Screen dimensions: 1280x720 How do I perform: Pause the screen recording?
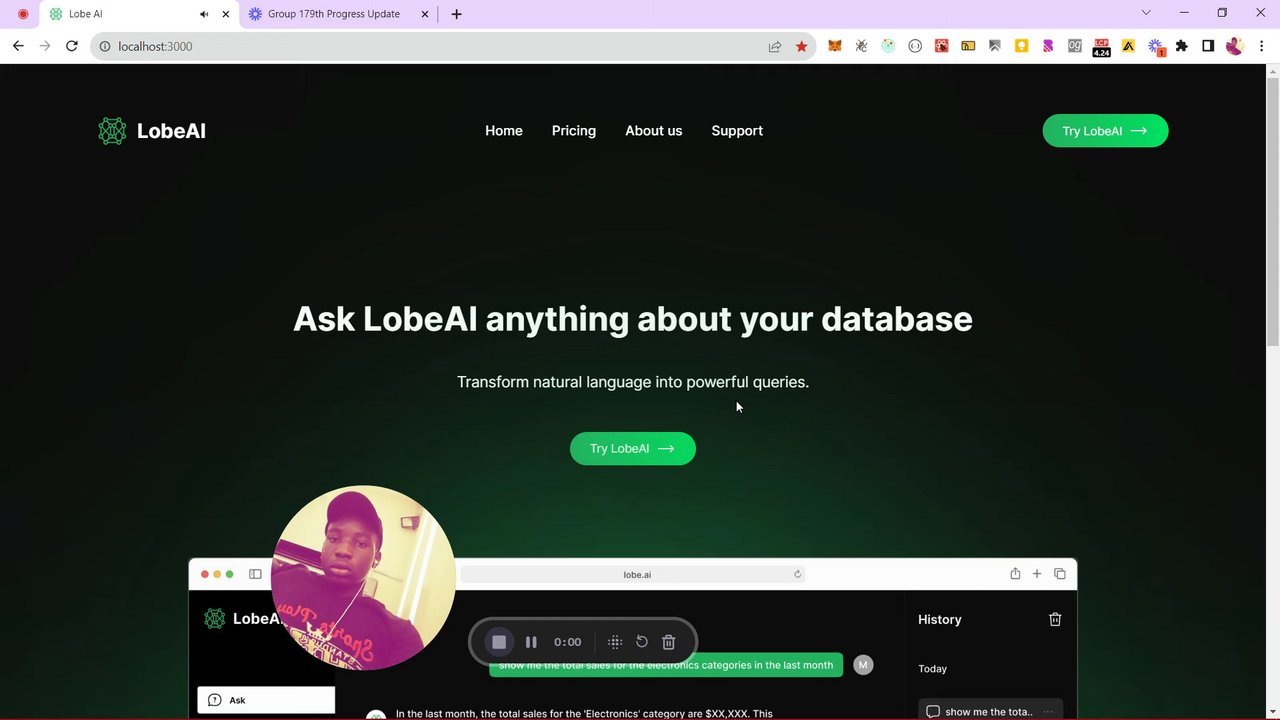pyautogui.click(x=531, y=642)
